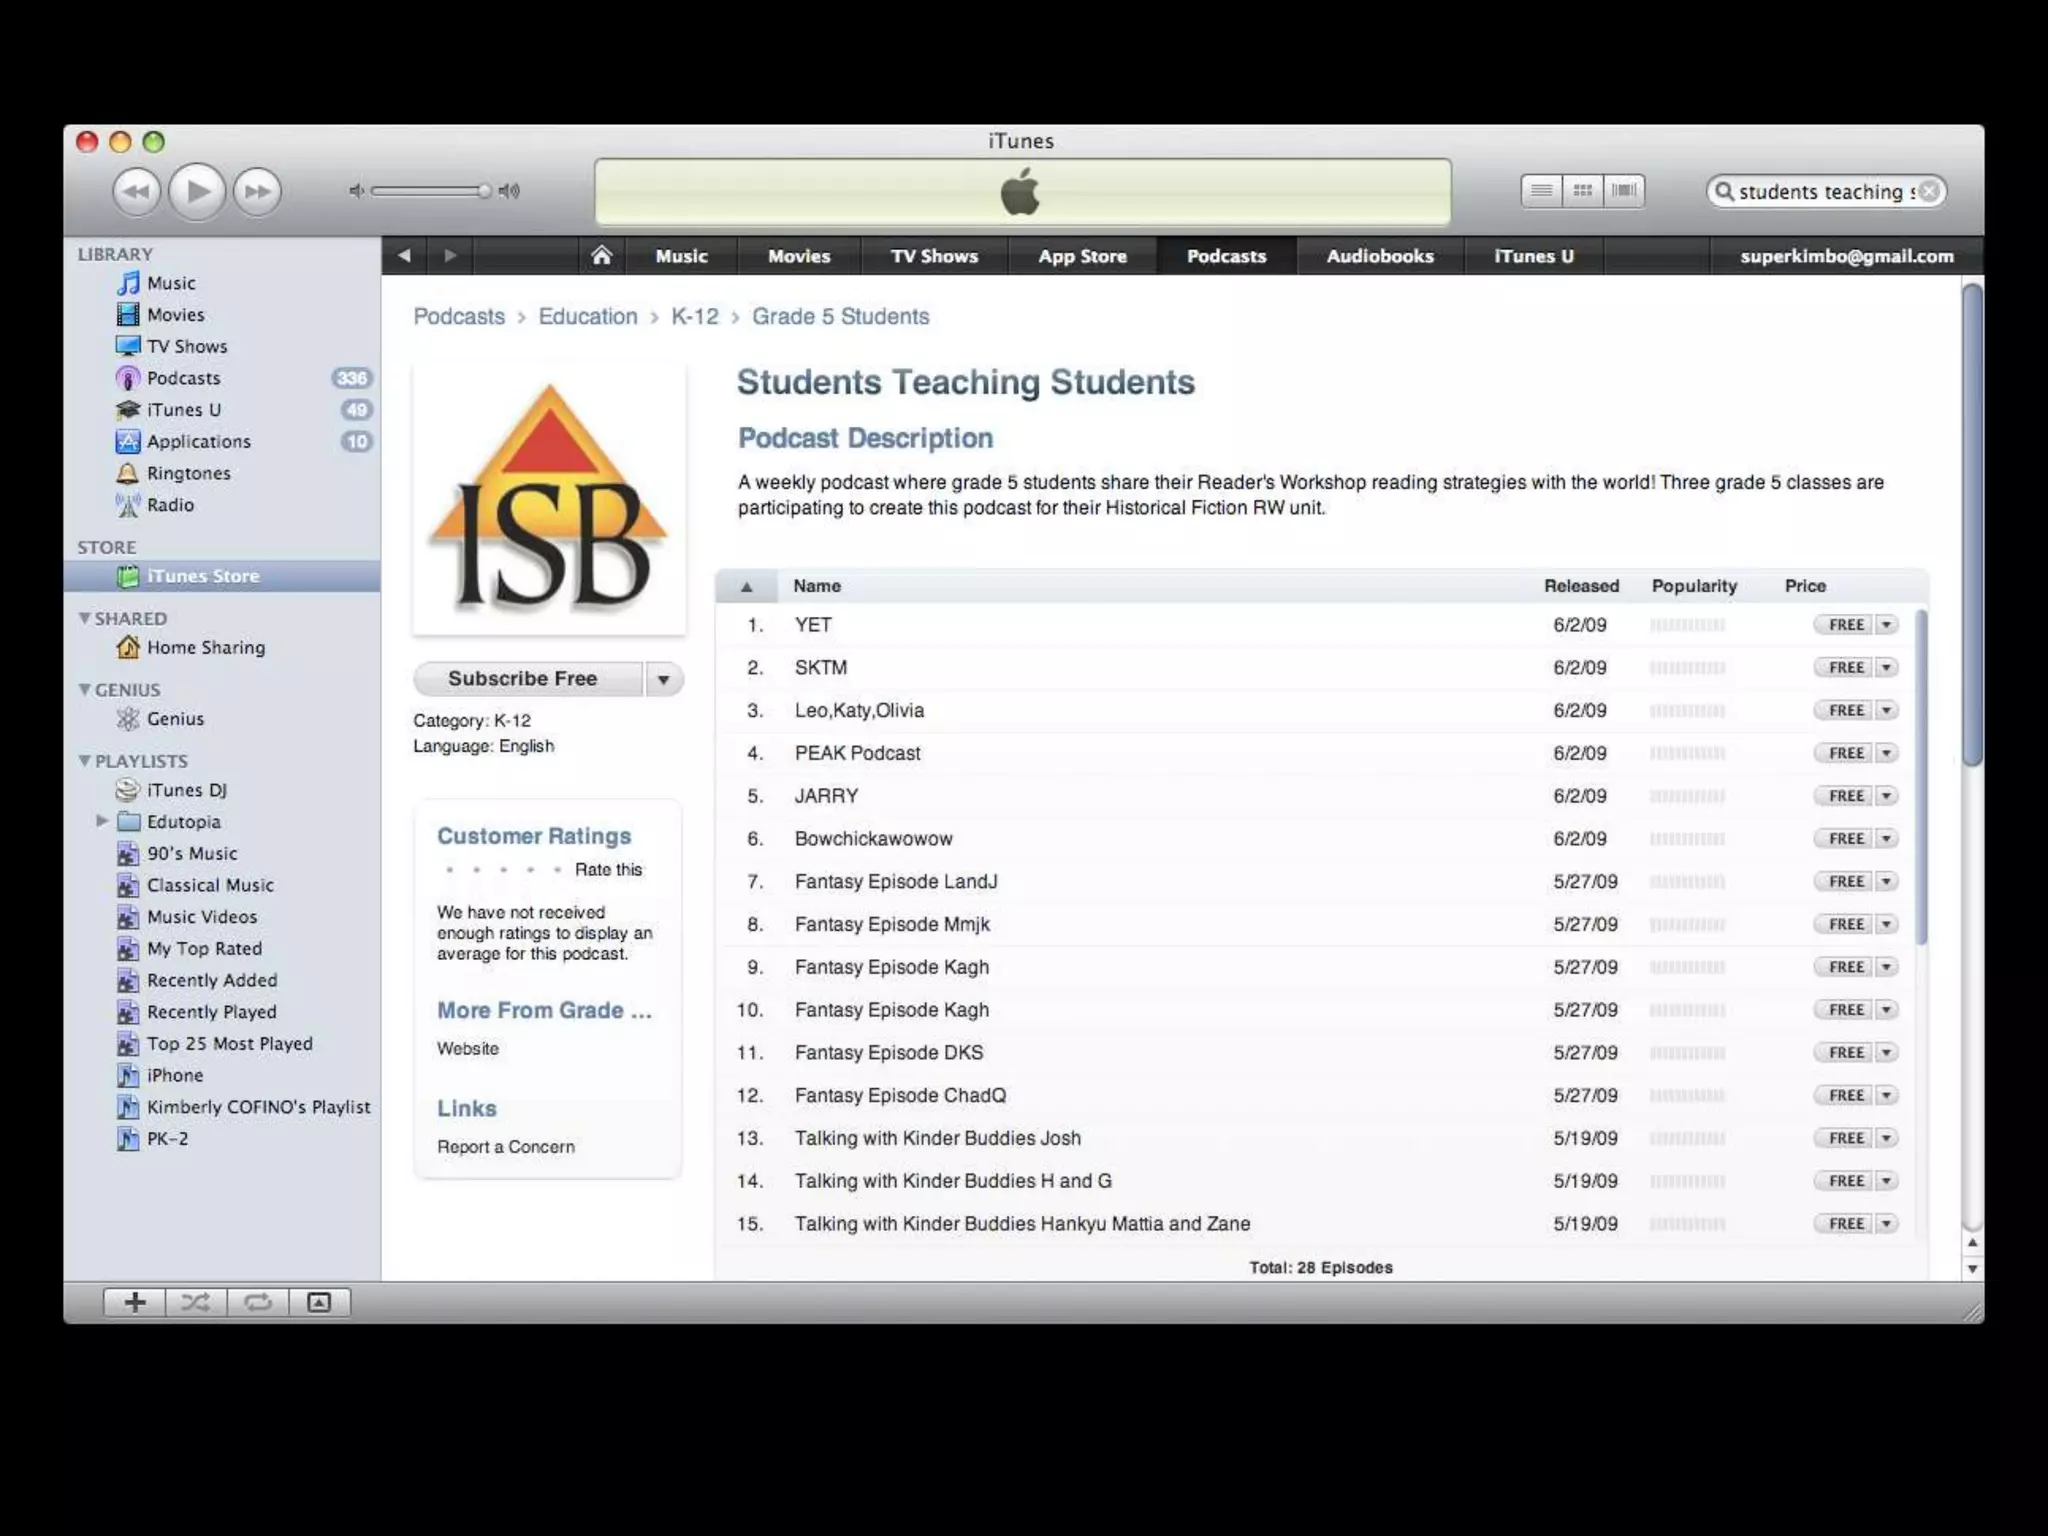Open Subscribe Free dropdown arrow
The image size is (2048, 1536).
click(663, 679)
